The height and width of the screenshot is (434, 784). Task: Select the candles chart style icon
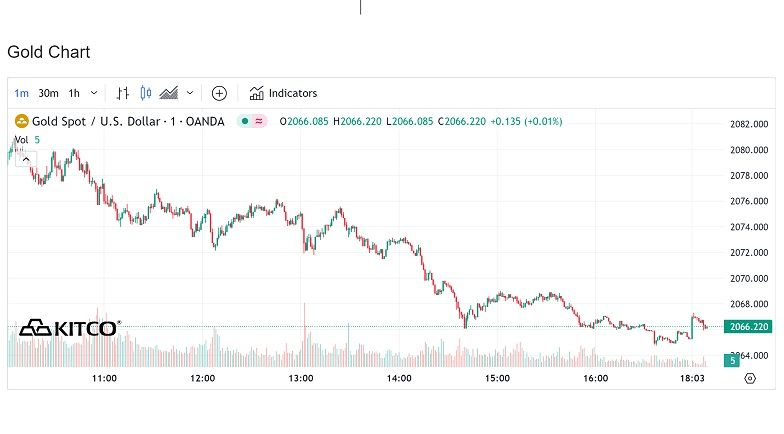(146, 93)
